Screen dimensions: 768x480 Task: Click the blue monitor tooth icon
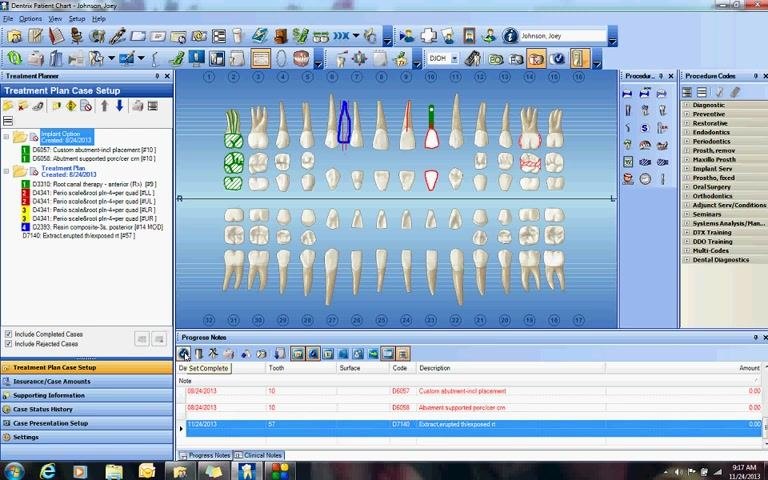click(196, 58)
